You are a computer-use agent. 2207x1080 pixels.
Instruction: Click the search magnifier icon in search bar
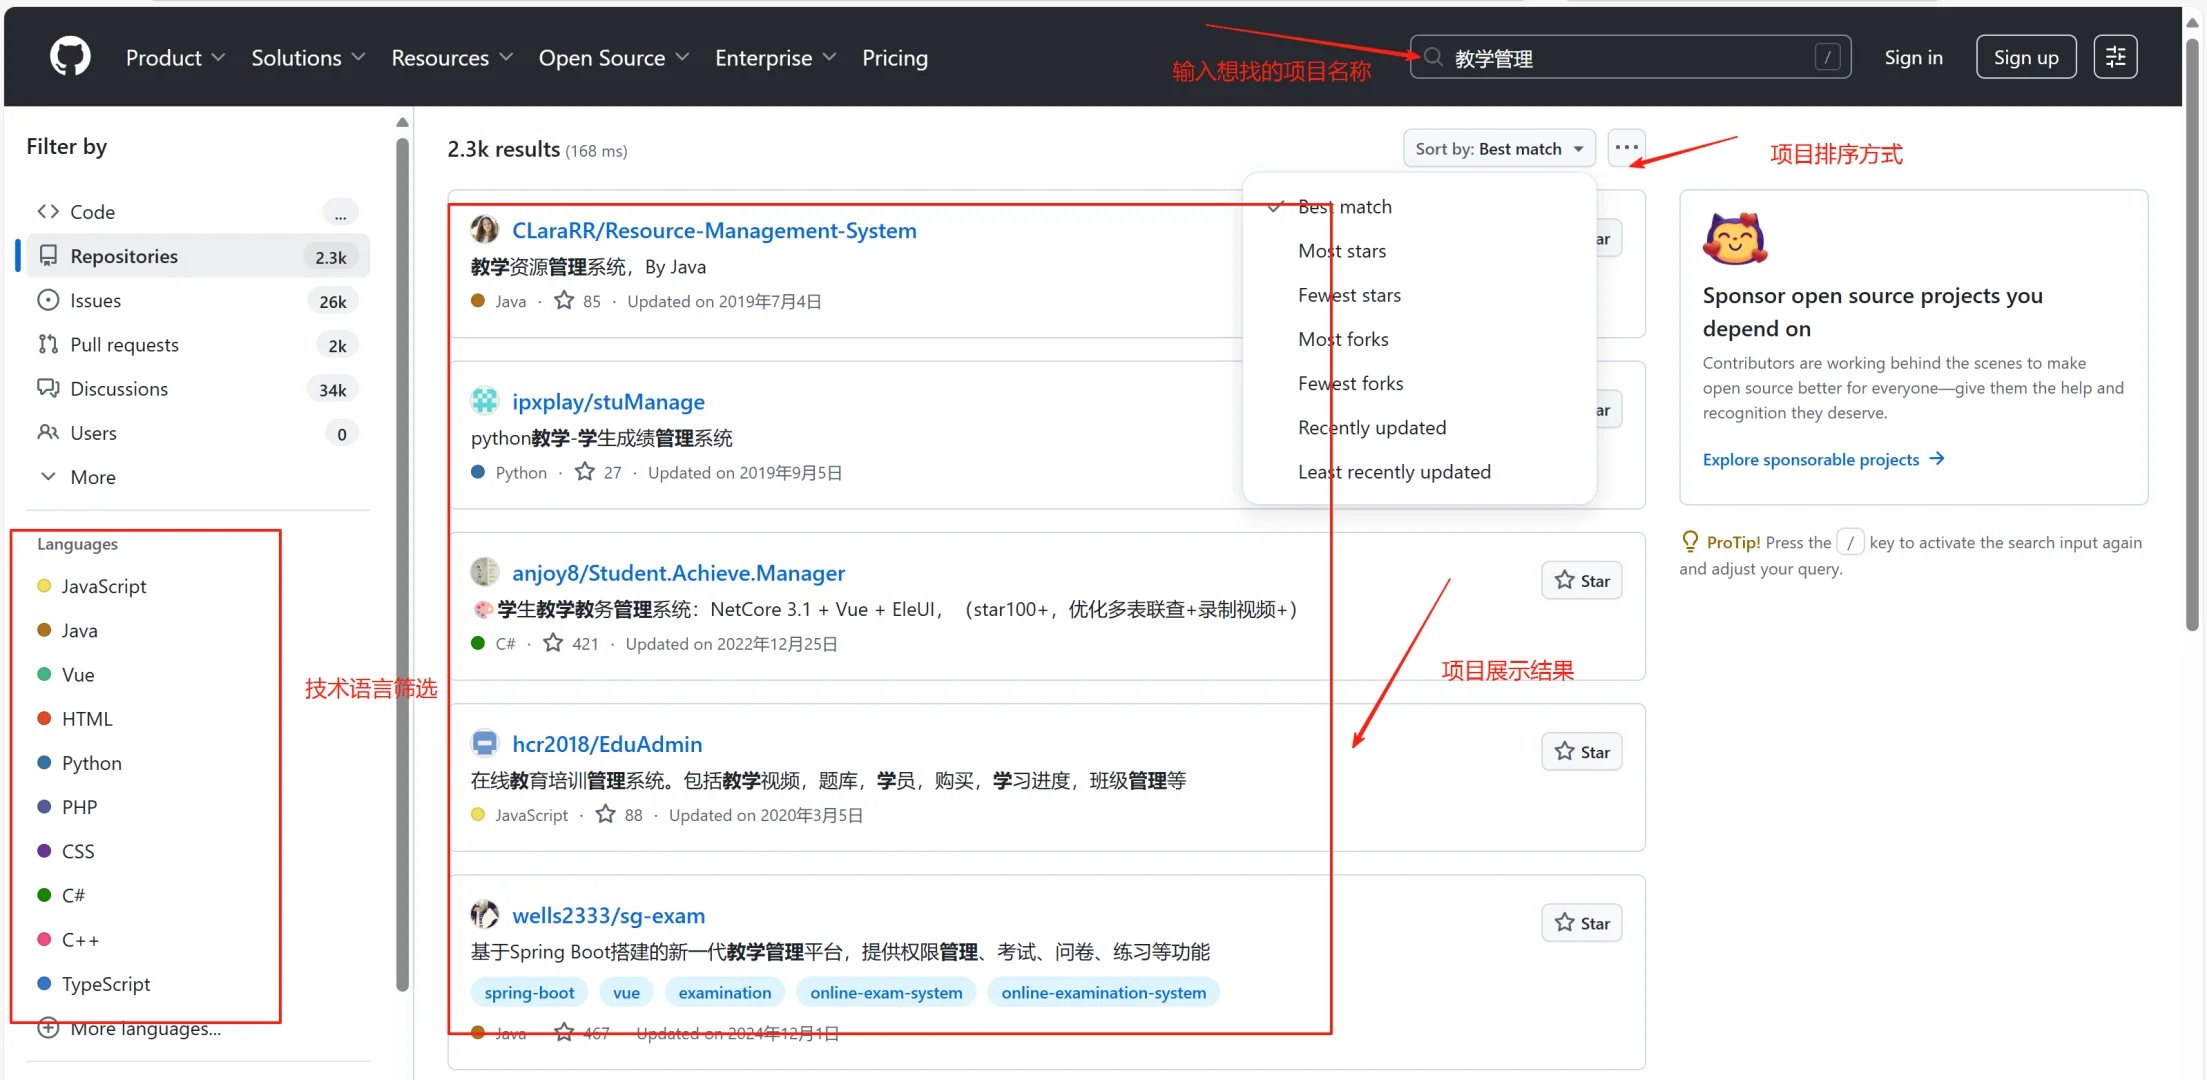pyautogui.click(x=1433, y=57)
